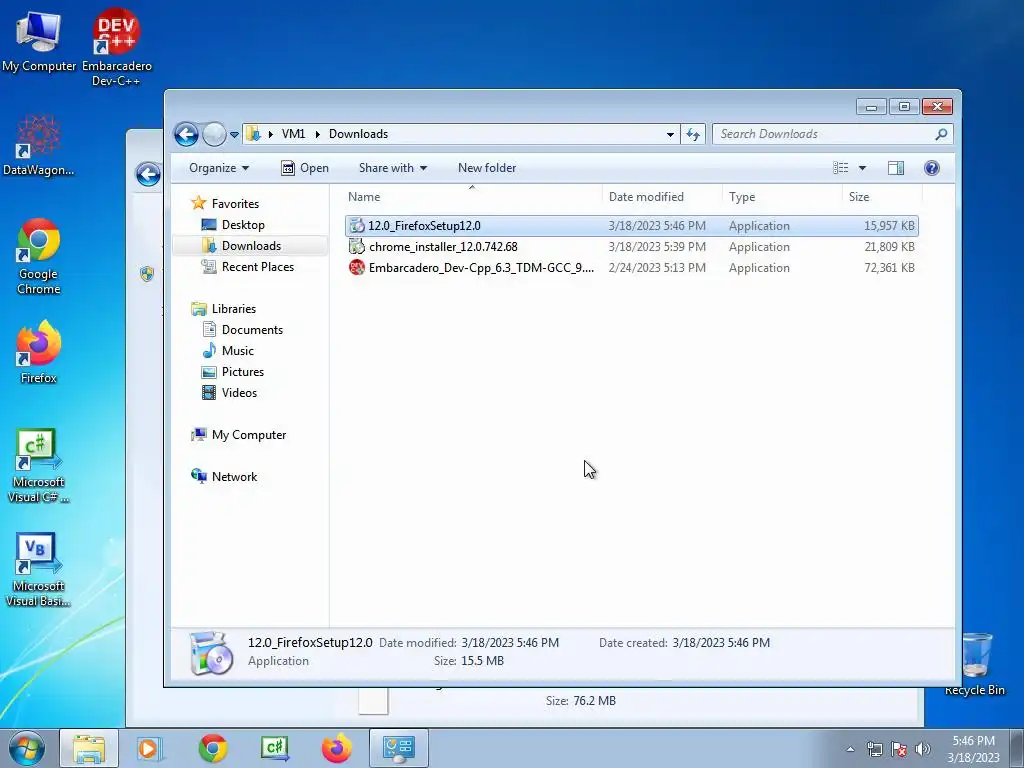Select the Firefox desktop shortcut
The image size is (1024, 768).
(x=39, y=352)
